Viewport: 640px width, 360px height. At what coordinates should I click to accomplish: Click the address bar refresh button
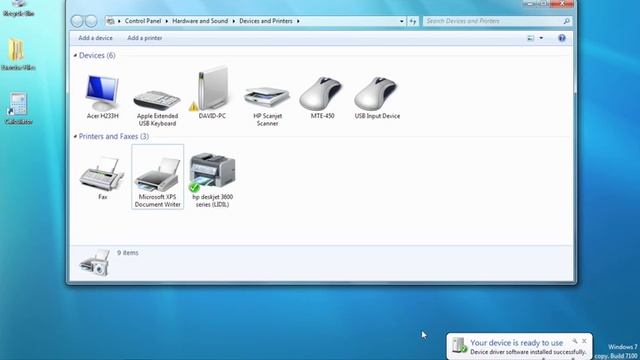point(413,21)
